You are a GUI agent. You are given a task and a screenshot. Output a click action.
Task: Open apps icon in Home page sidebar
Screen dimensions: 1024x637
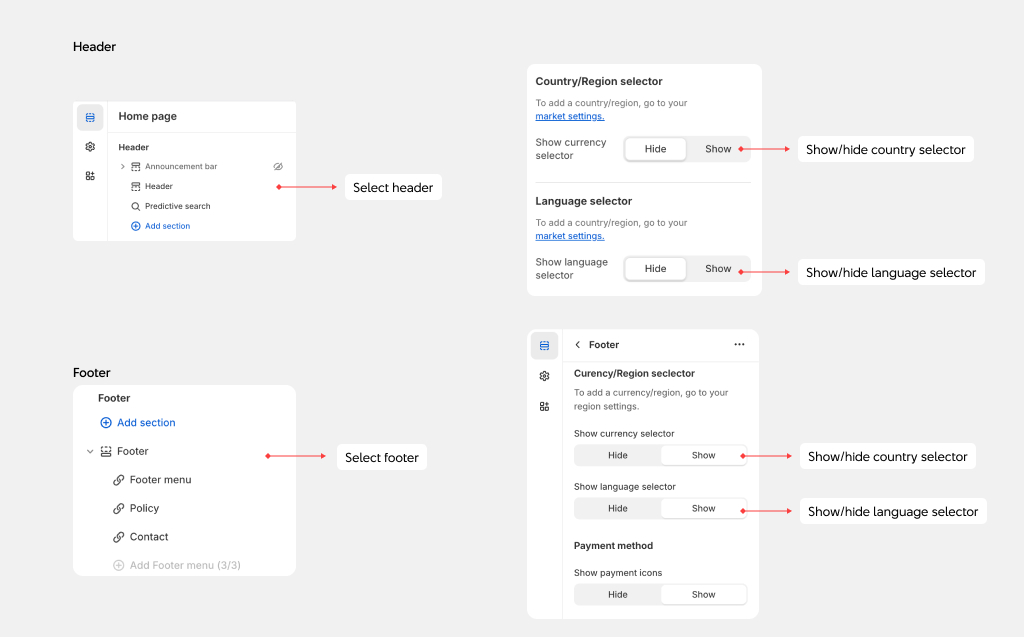(x=90, y=176)
